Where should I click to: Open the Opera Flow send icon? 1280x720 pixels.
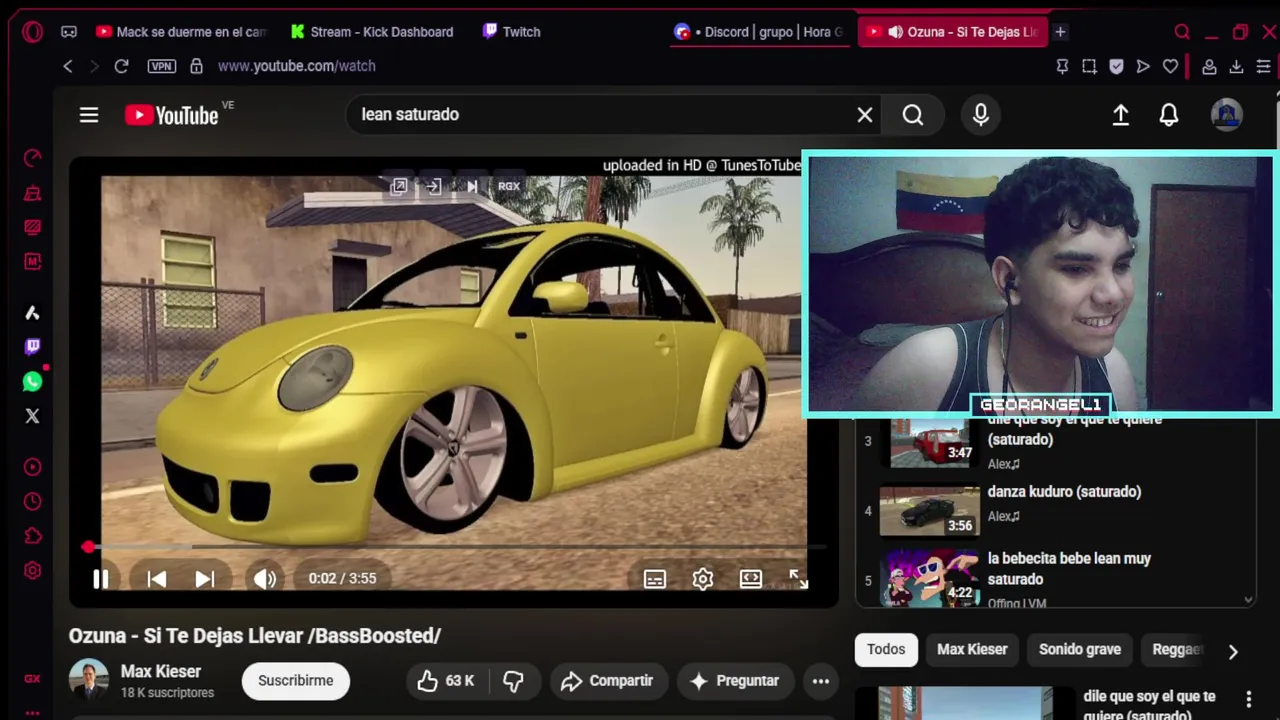point(1143,66)
